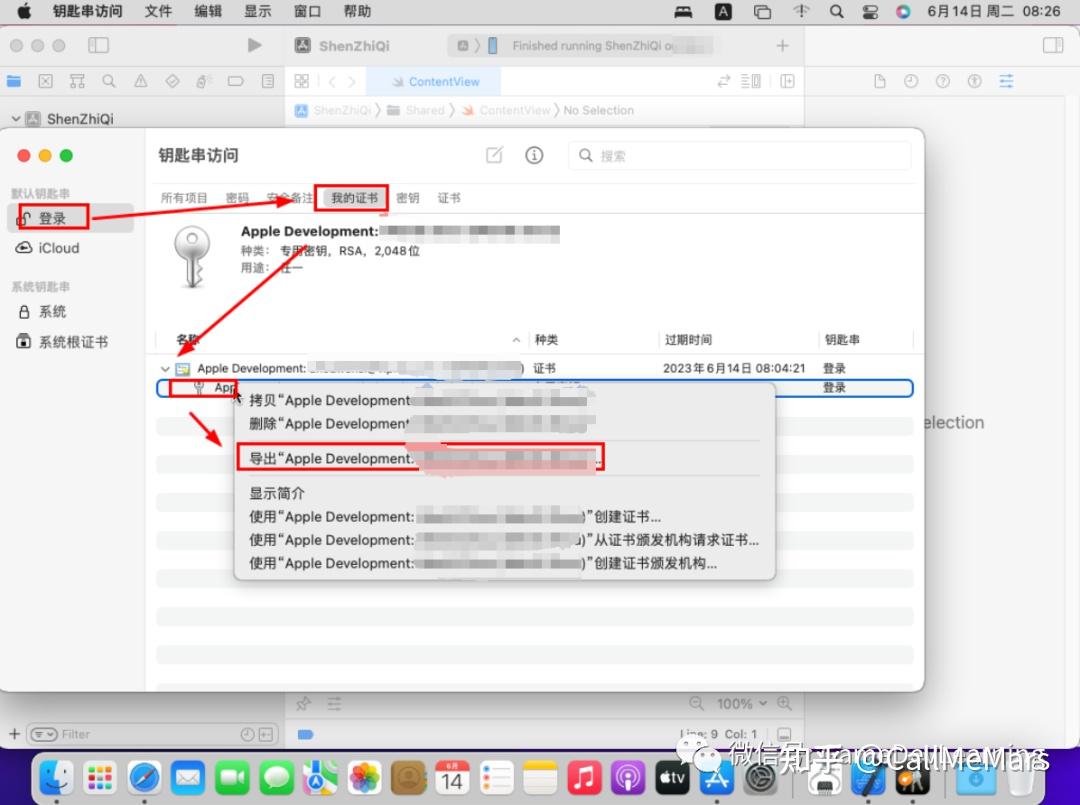
Task: Toggle the Xcode navigator sidebar
Action: point(98,45)
